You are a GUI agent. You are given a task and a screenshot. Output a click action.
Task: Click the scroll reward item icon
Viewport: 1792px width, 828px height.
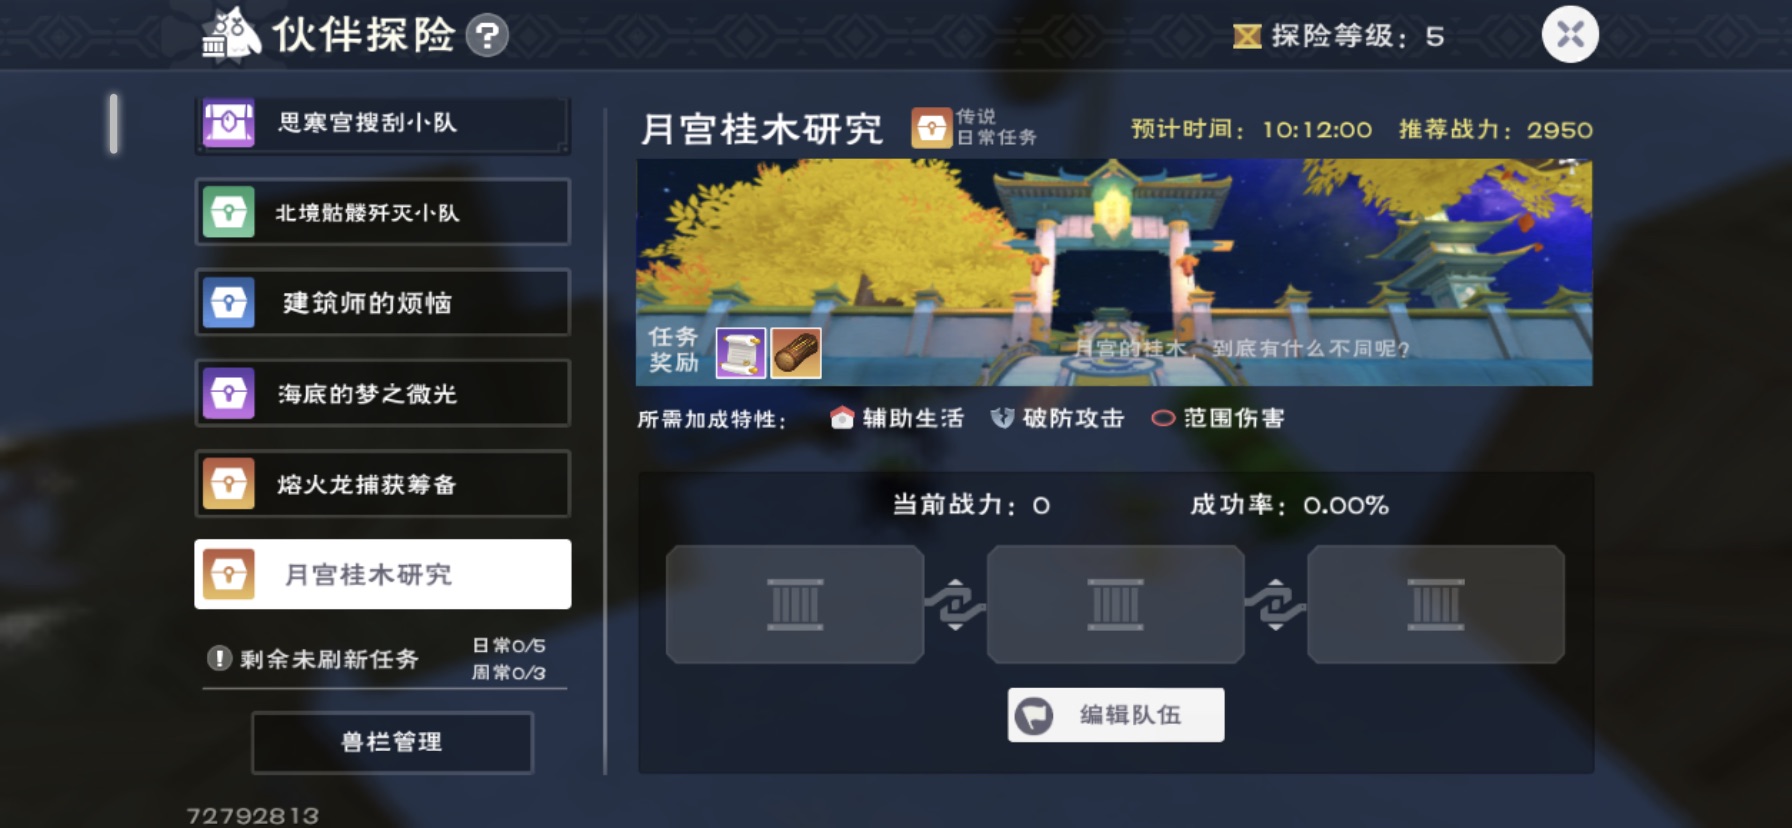(741, 353)
